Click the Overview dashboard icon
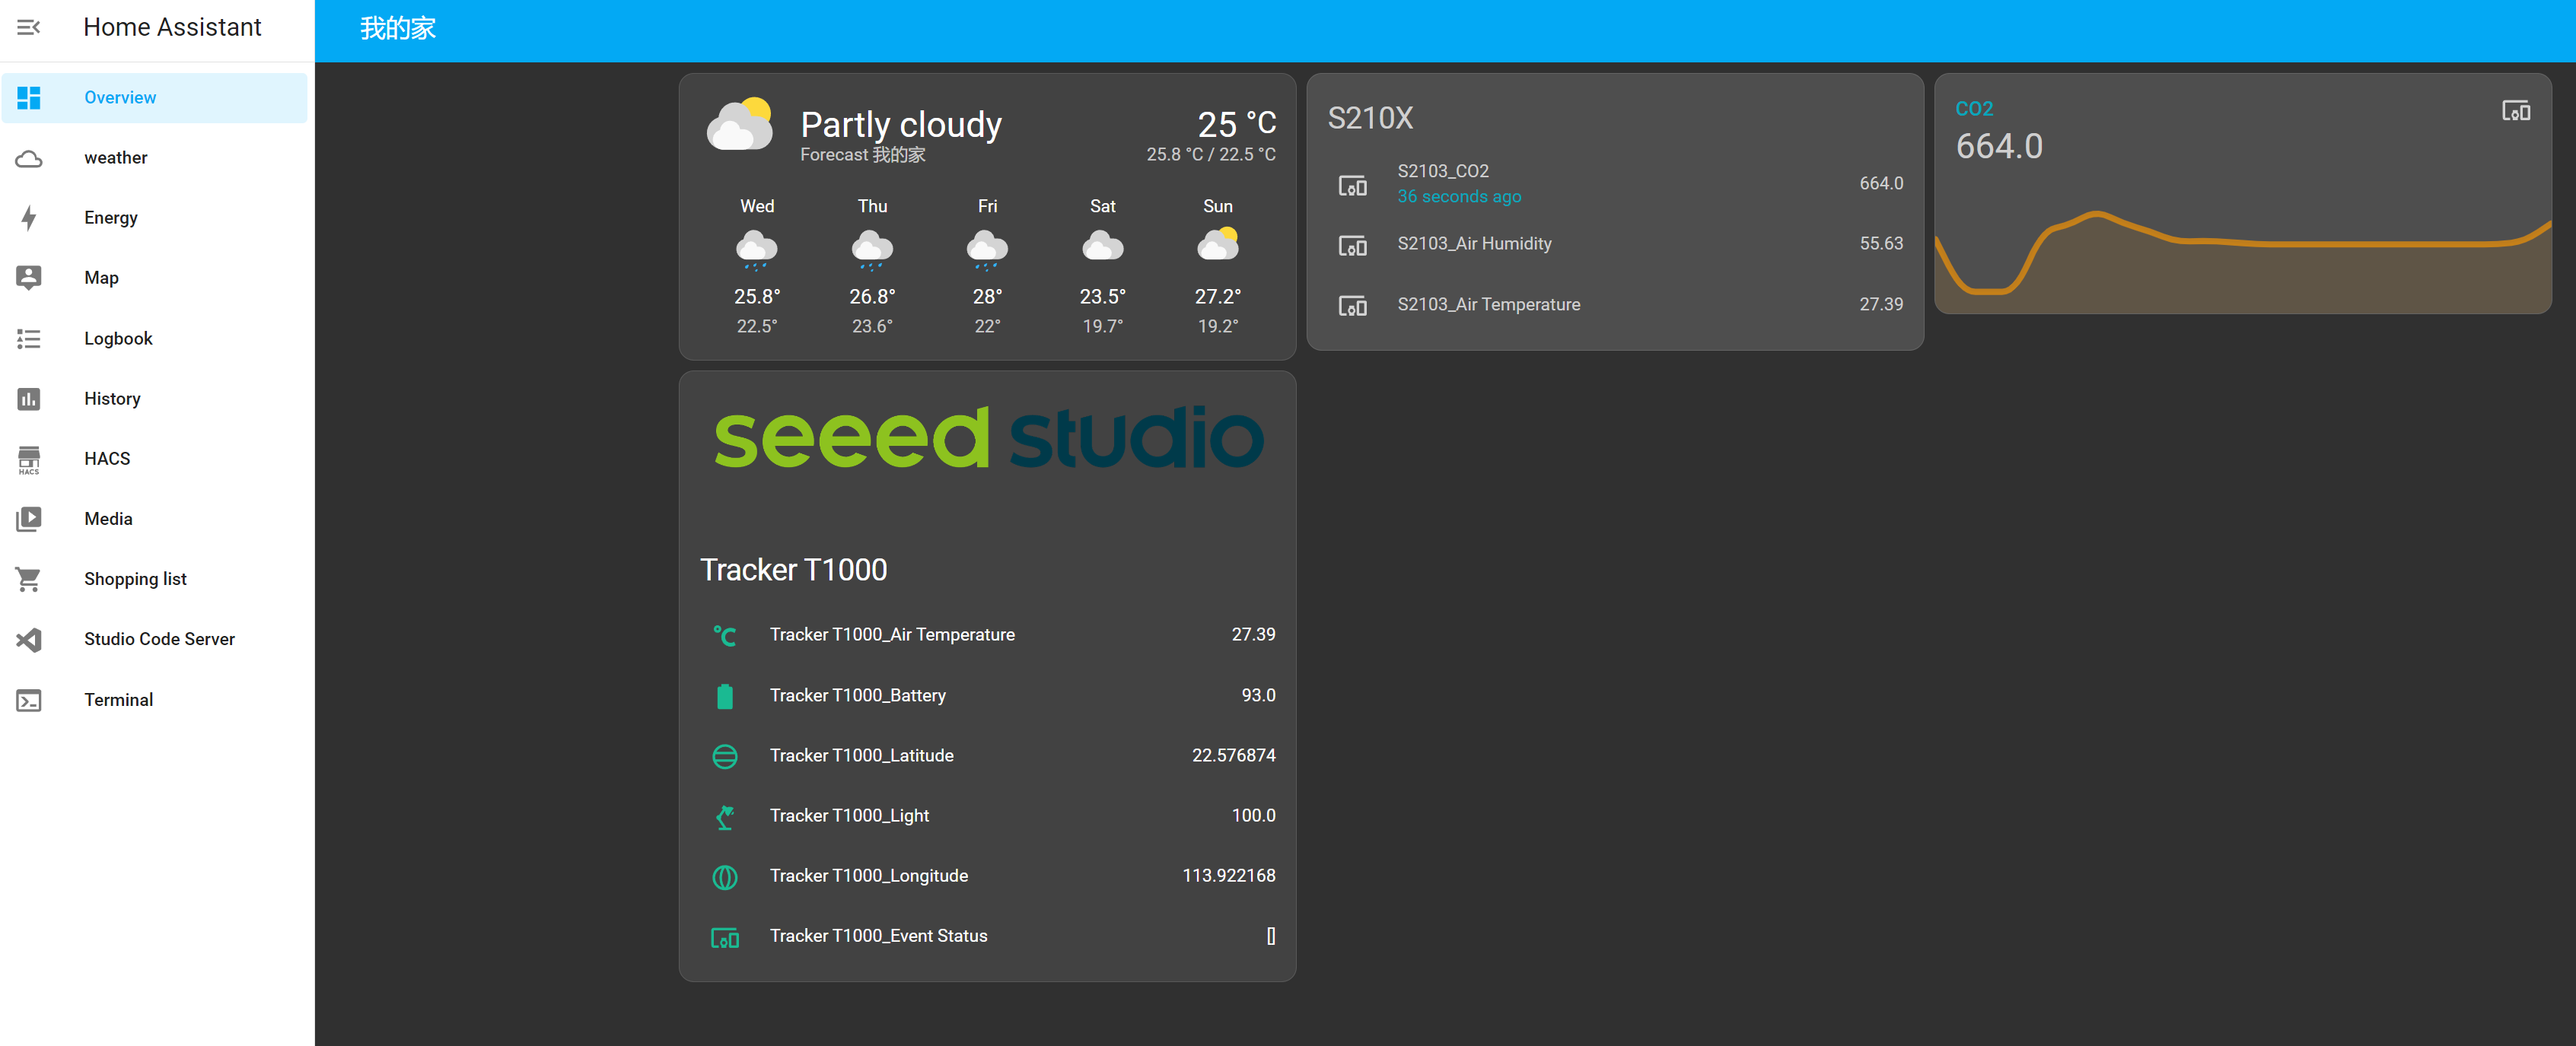The height and width of the screenshot is (1046, 2576). [x=29, y=98]
